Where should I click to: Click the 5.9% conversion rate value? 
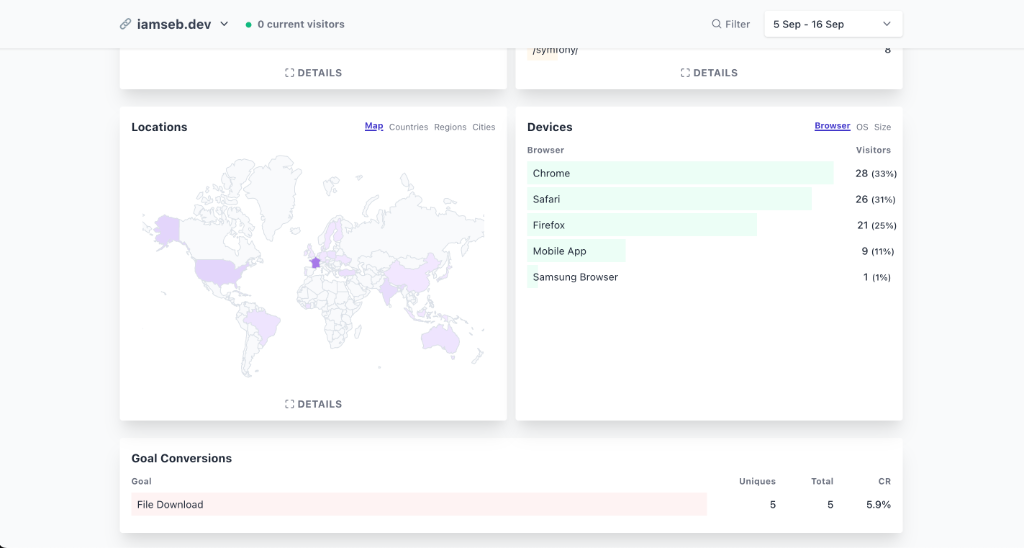pyautogui.click(x=878, y=504)
